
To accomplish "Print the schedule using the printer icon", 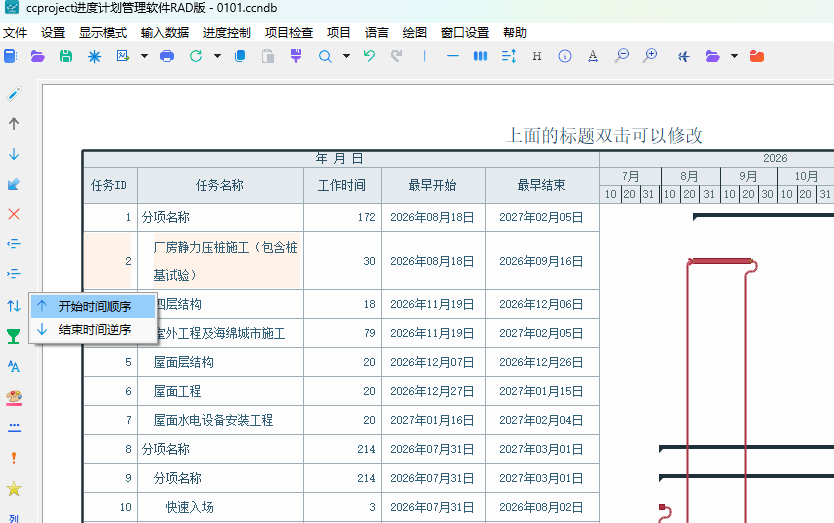I will click(167, 56).
